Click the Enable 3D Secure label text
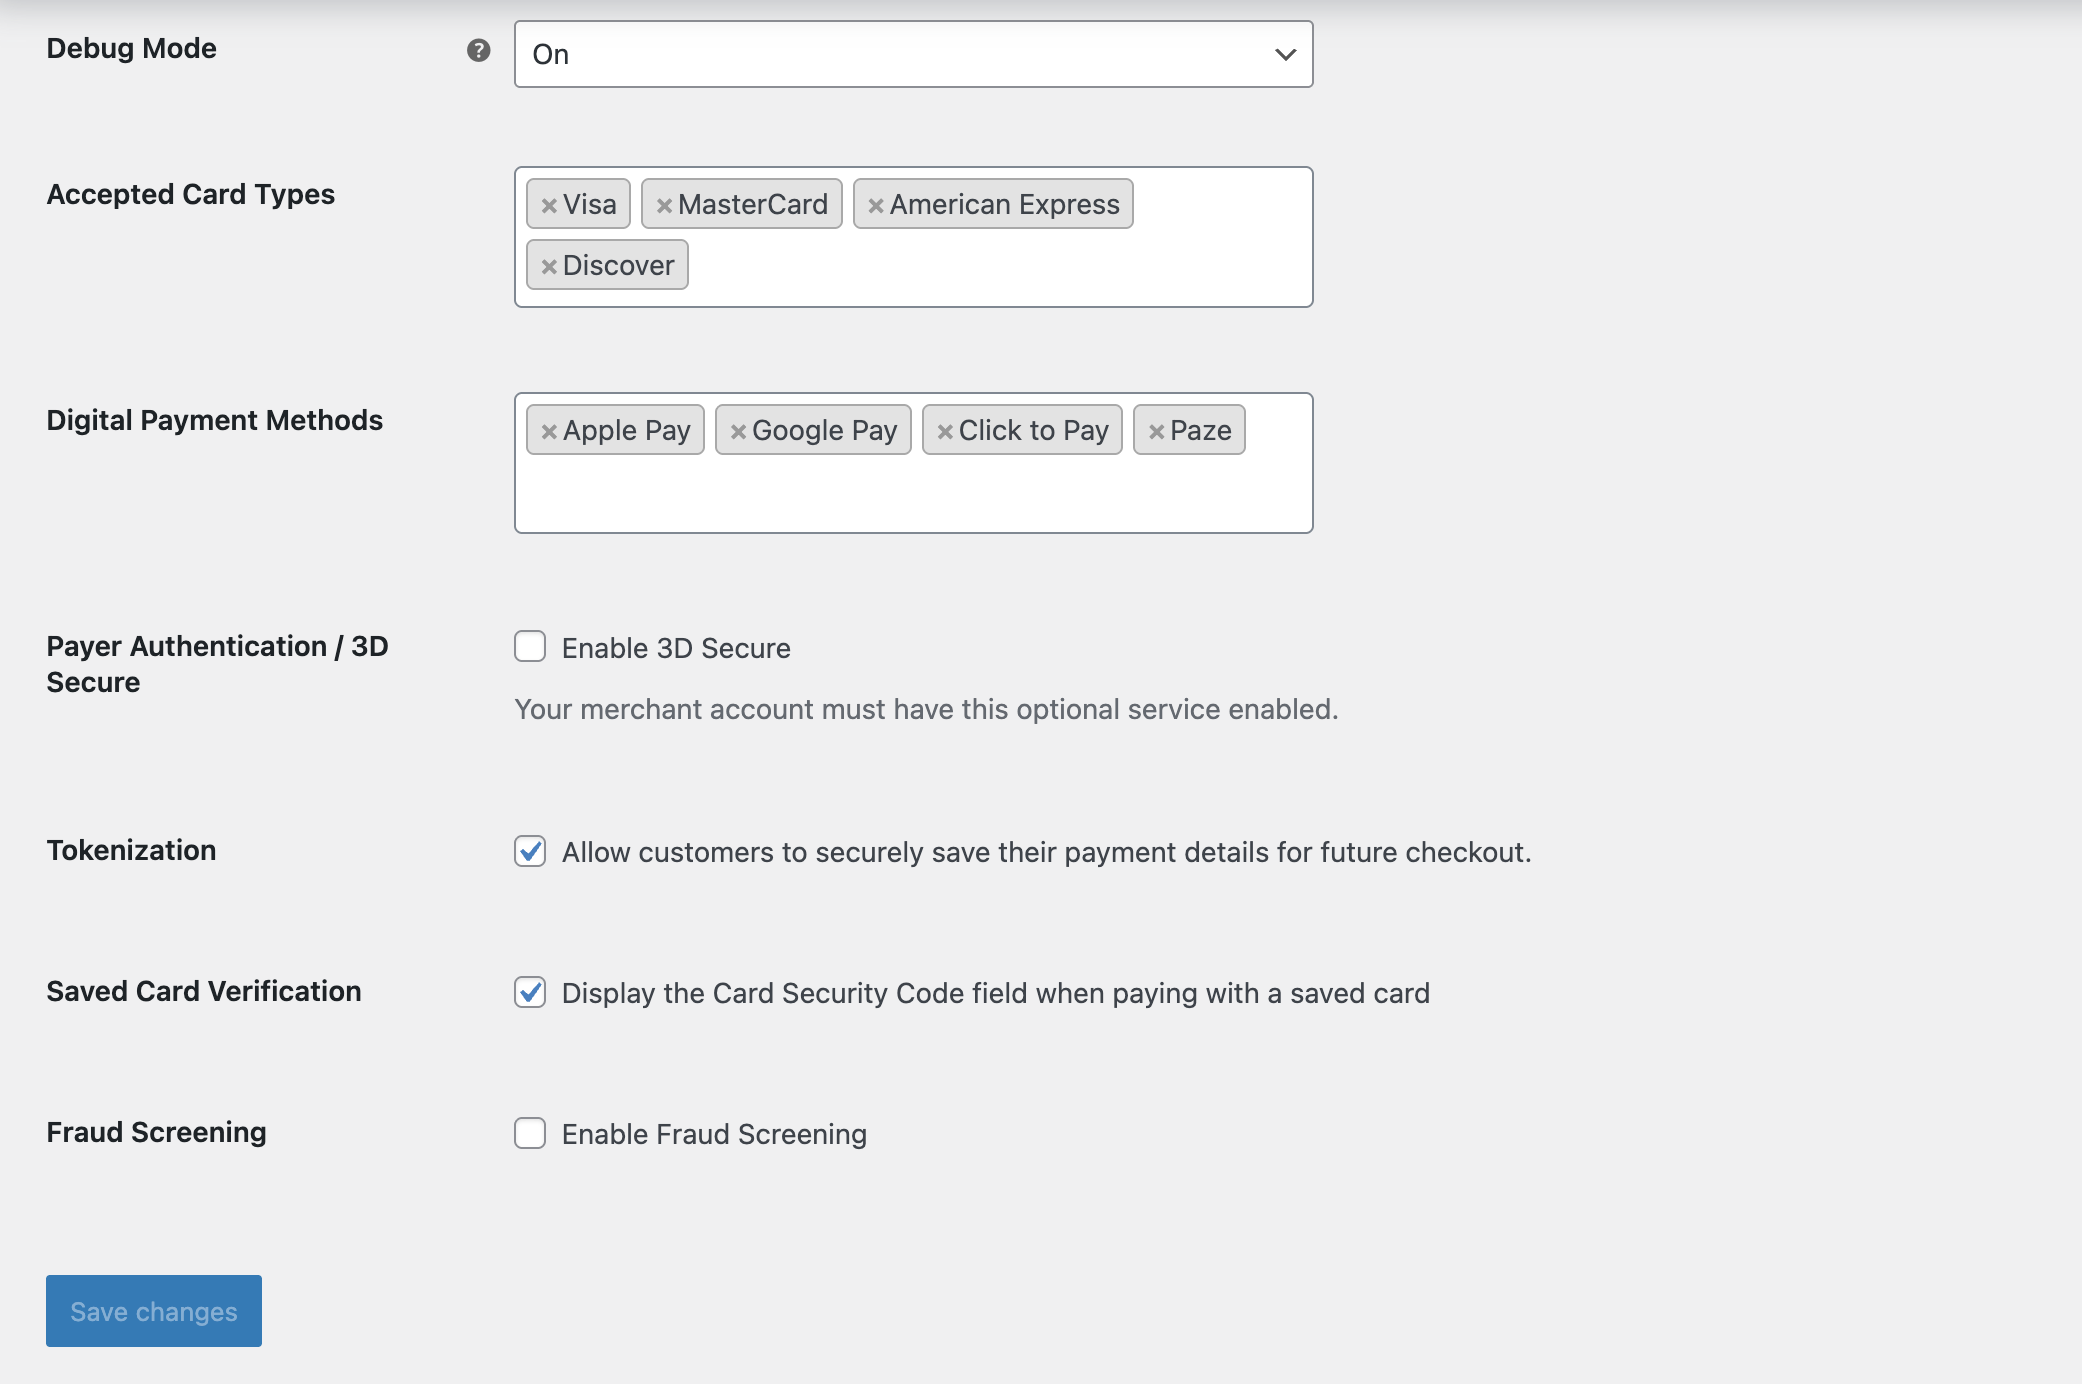 (x=676, y=648)
